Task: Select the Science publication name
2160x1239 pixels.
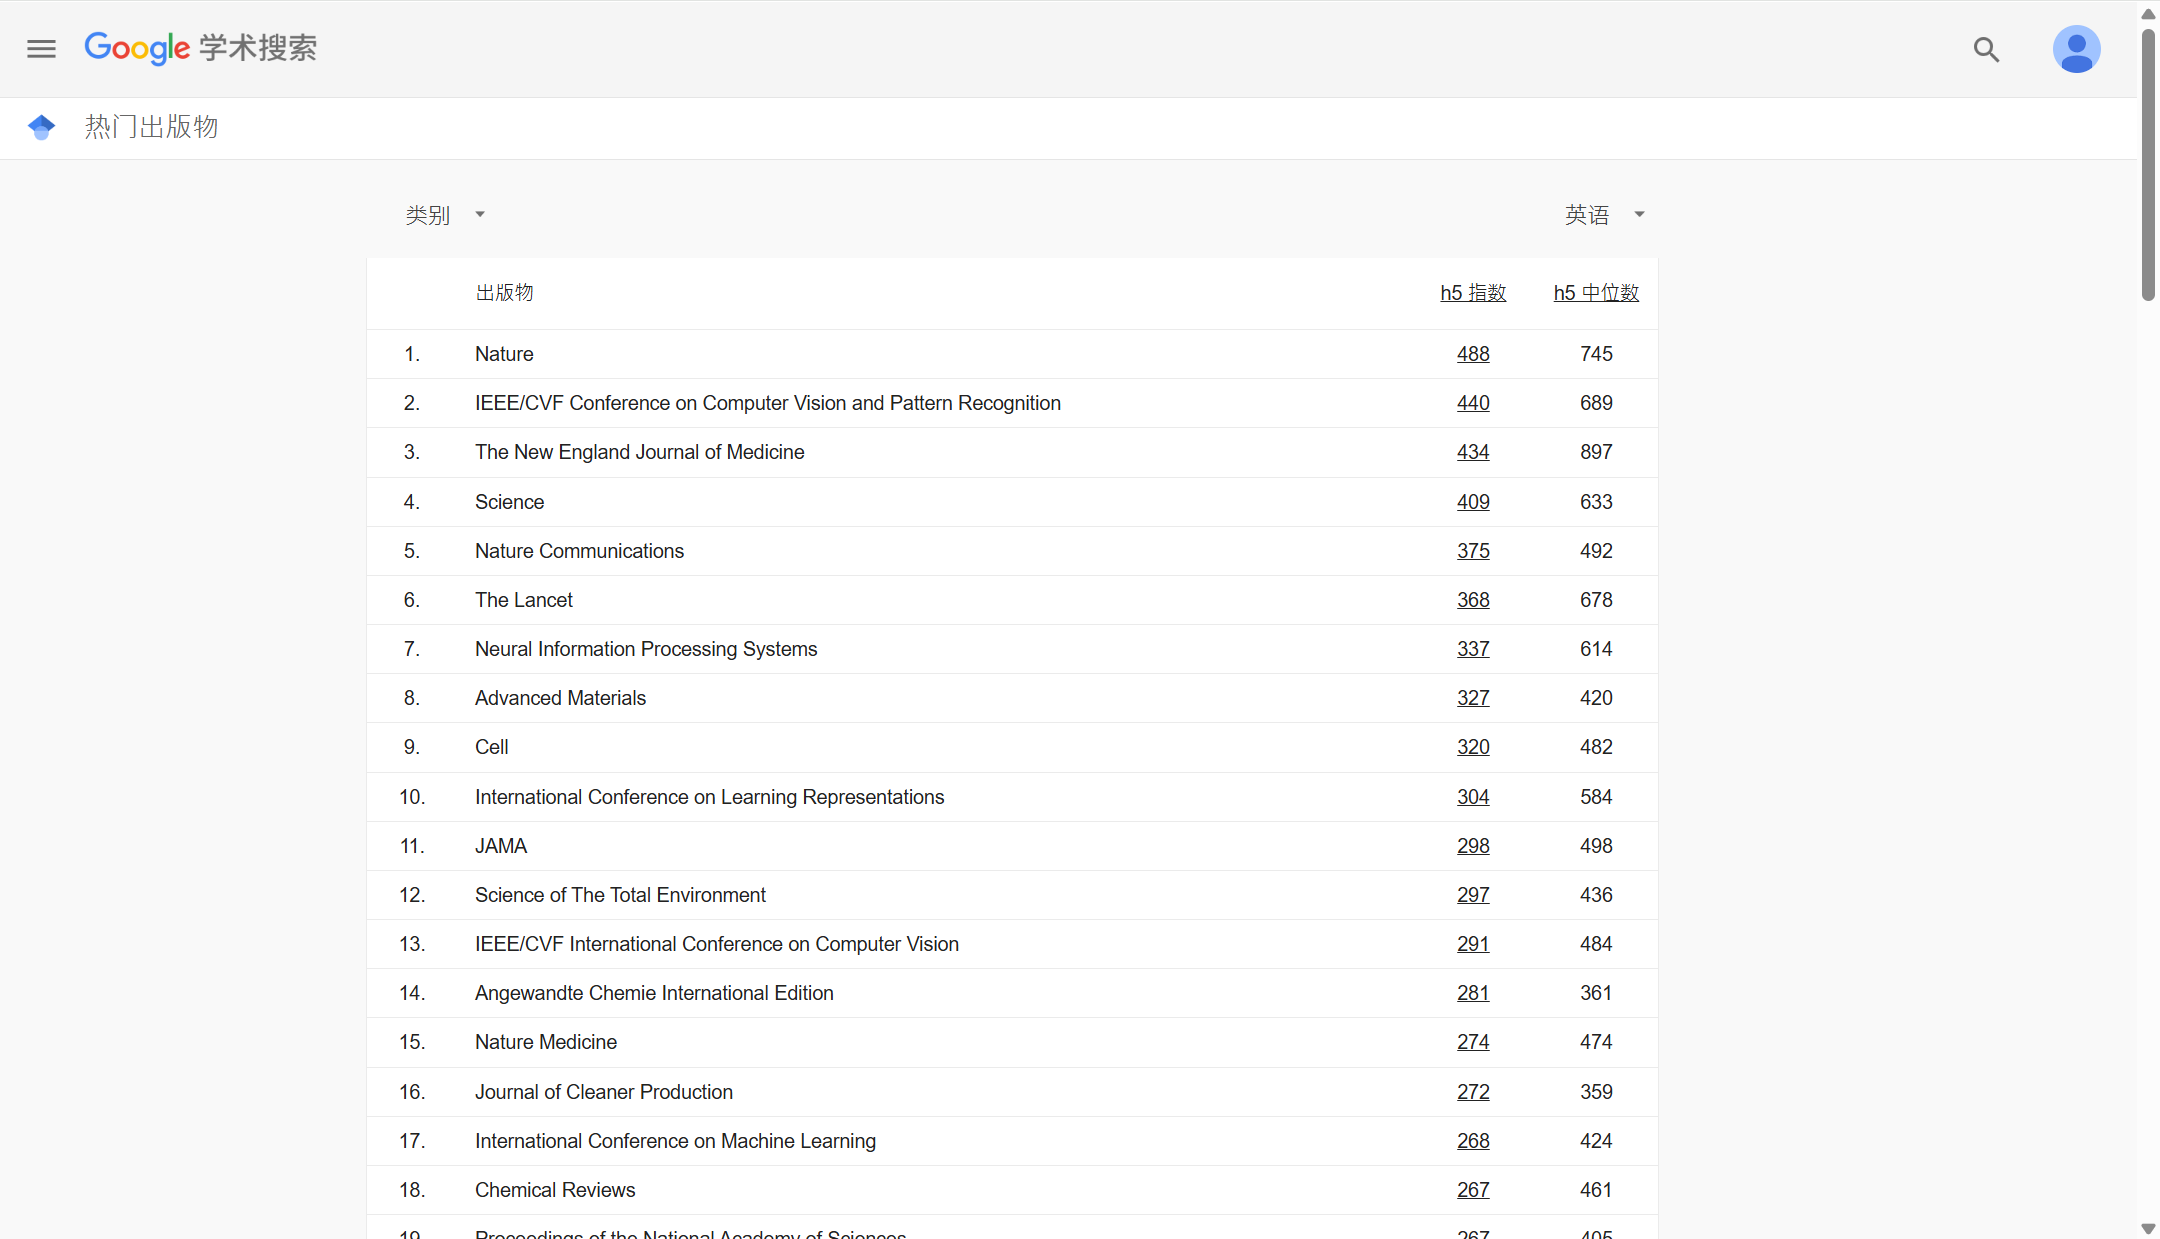Action: (x=509, y=502)
